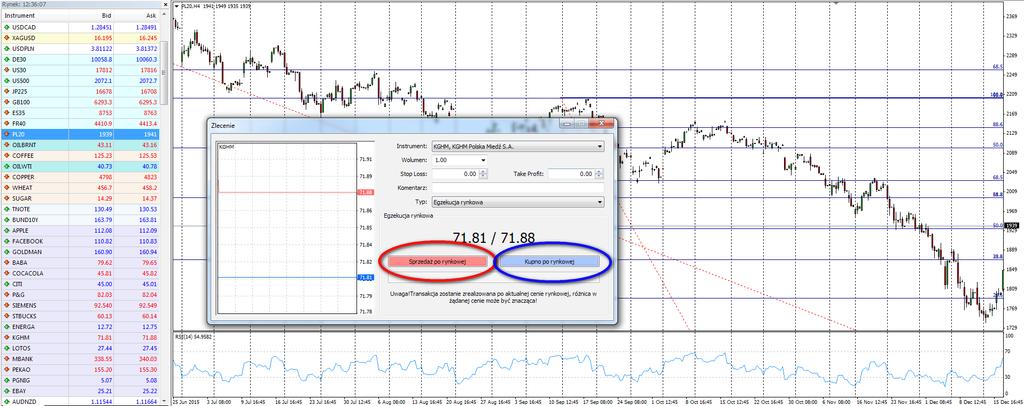
Task: Click the arrow icon beside DE30
Action: point(7,59)
